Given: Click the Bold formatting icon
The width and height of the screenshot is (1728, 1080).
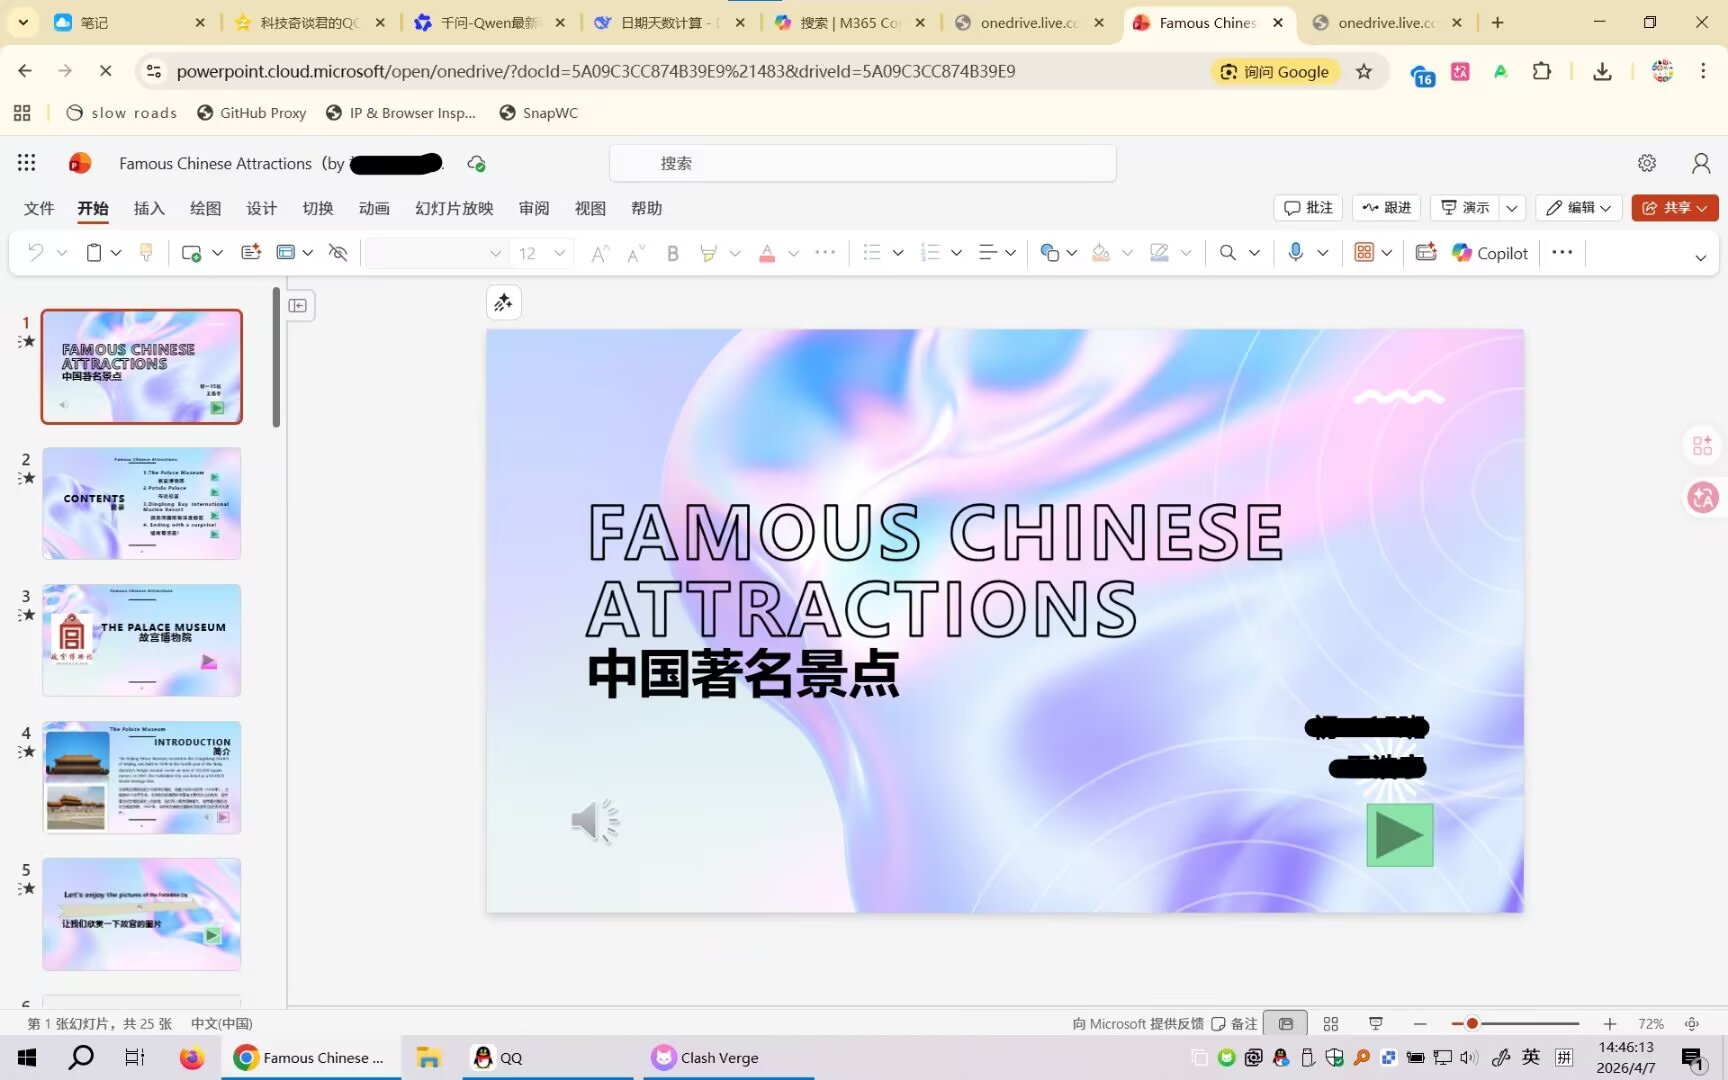Looking at the screenshot, I should tap(673, 253).
